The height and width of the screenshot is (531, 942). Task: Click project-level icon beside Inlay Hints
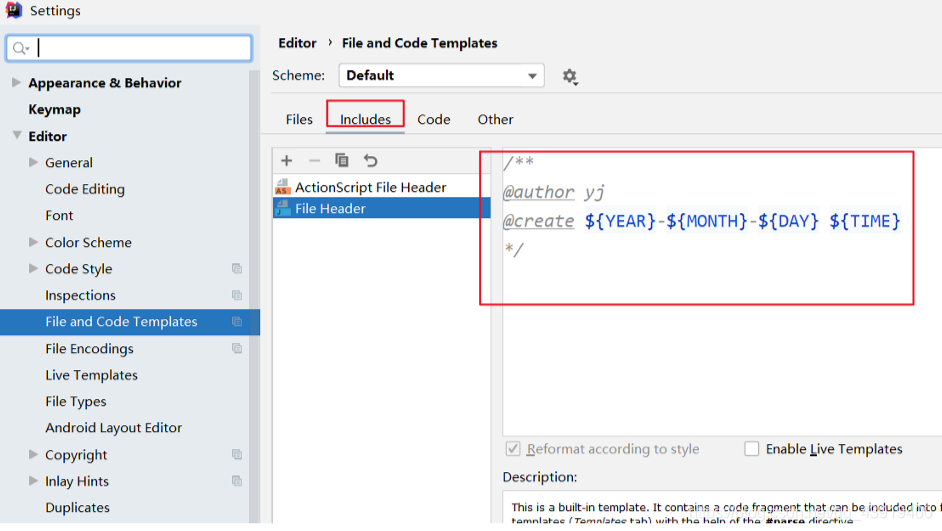click(237, 481)
